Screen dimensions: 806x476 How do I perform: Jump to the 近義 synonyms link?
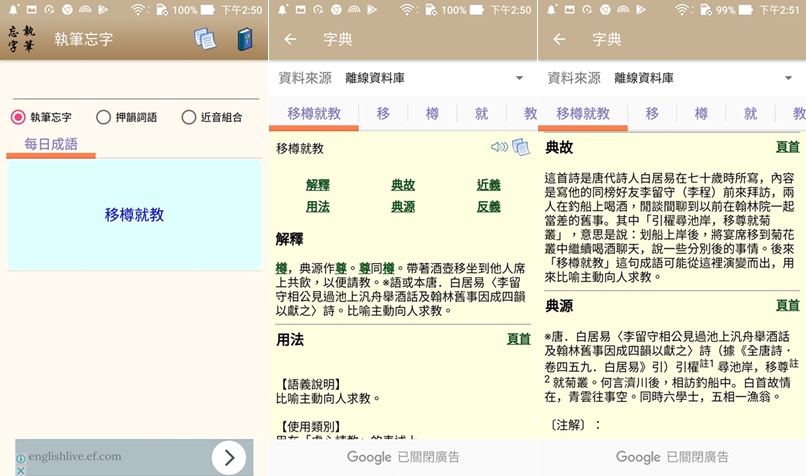pos(488,185)
